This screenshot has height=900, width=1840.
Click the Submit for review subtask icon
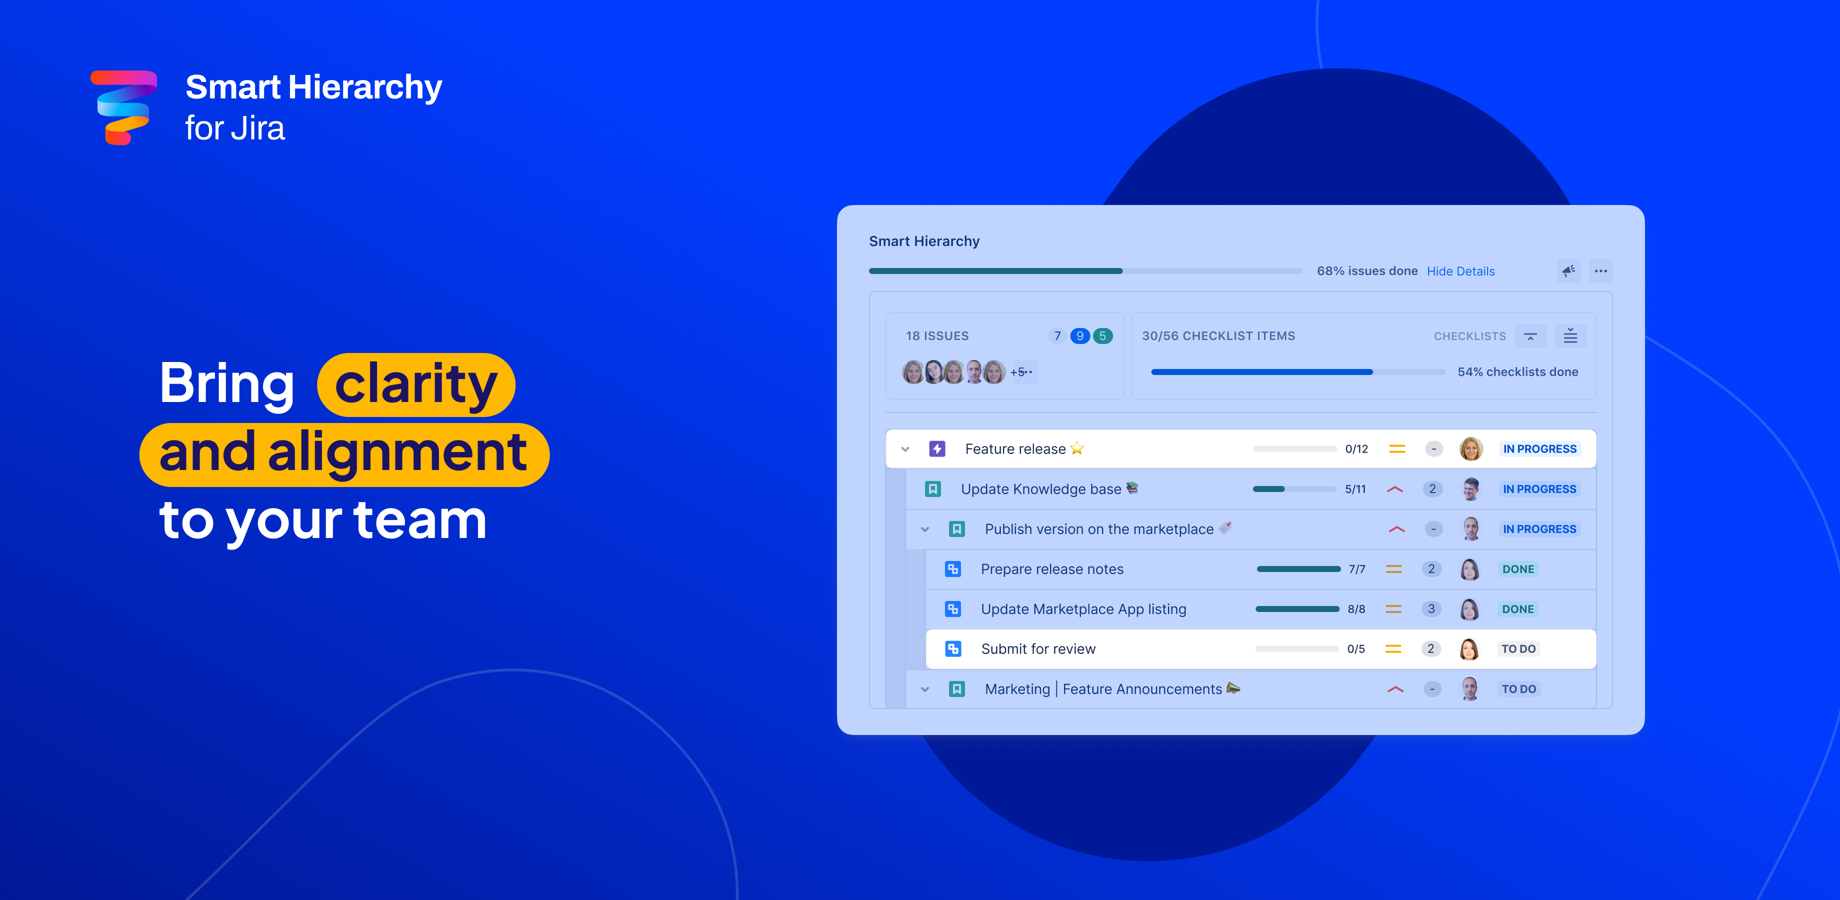coord(953,649)
